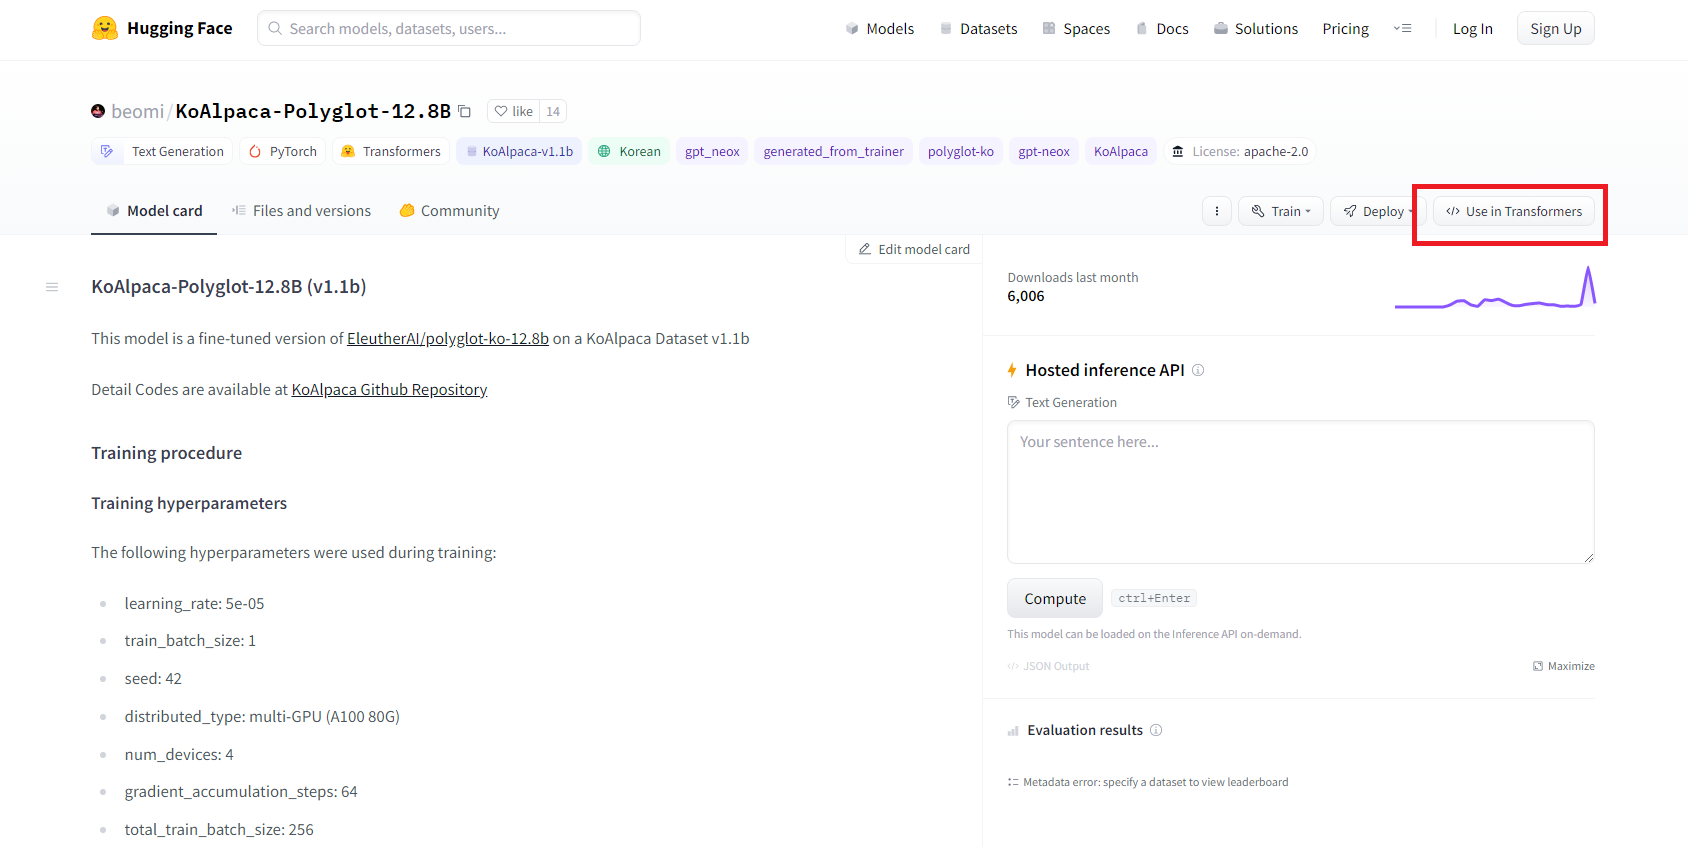1688x847 pixels.
Task: Click the Metadata error leaderboard message
Action: [1148, 782]
